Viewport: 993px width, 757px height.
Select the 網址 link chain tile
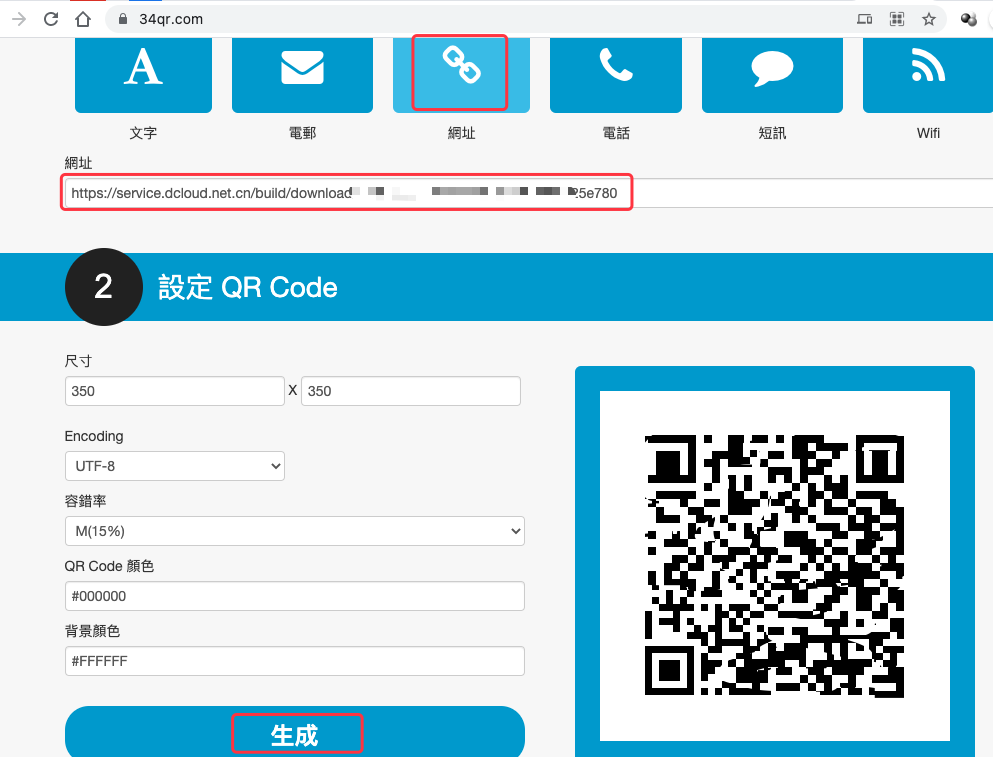[x=461, y=75]
